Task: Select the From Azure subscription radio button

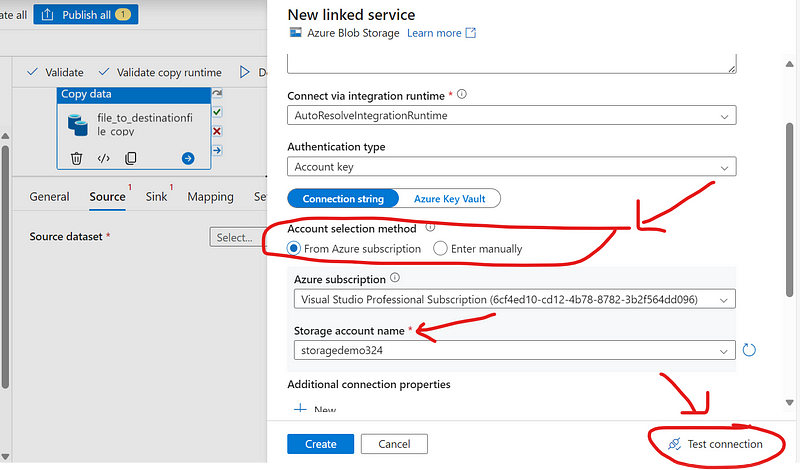Action: 293,249
